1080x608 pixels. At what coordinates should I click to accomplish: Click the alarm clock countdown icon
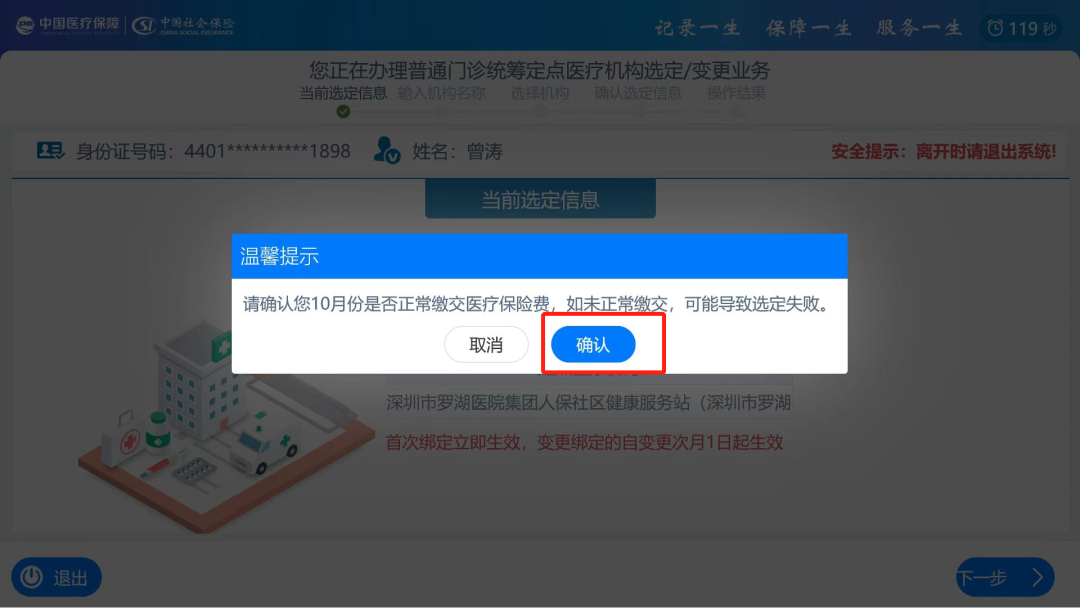coord(995,28)
